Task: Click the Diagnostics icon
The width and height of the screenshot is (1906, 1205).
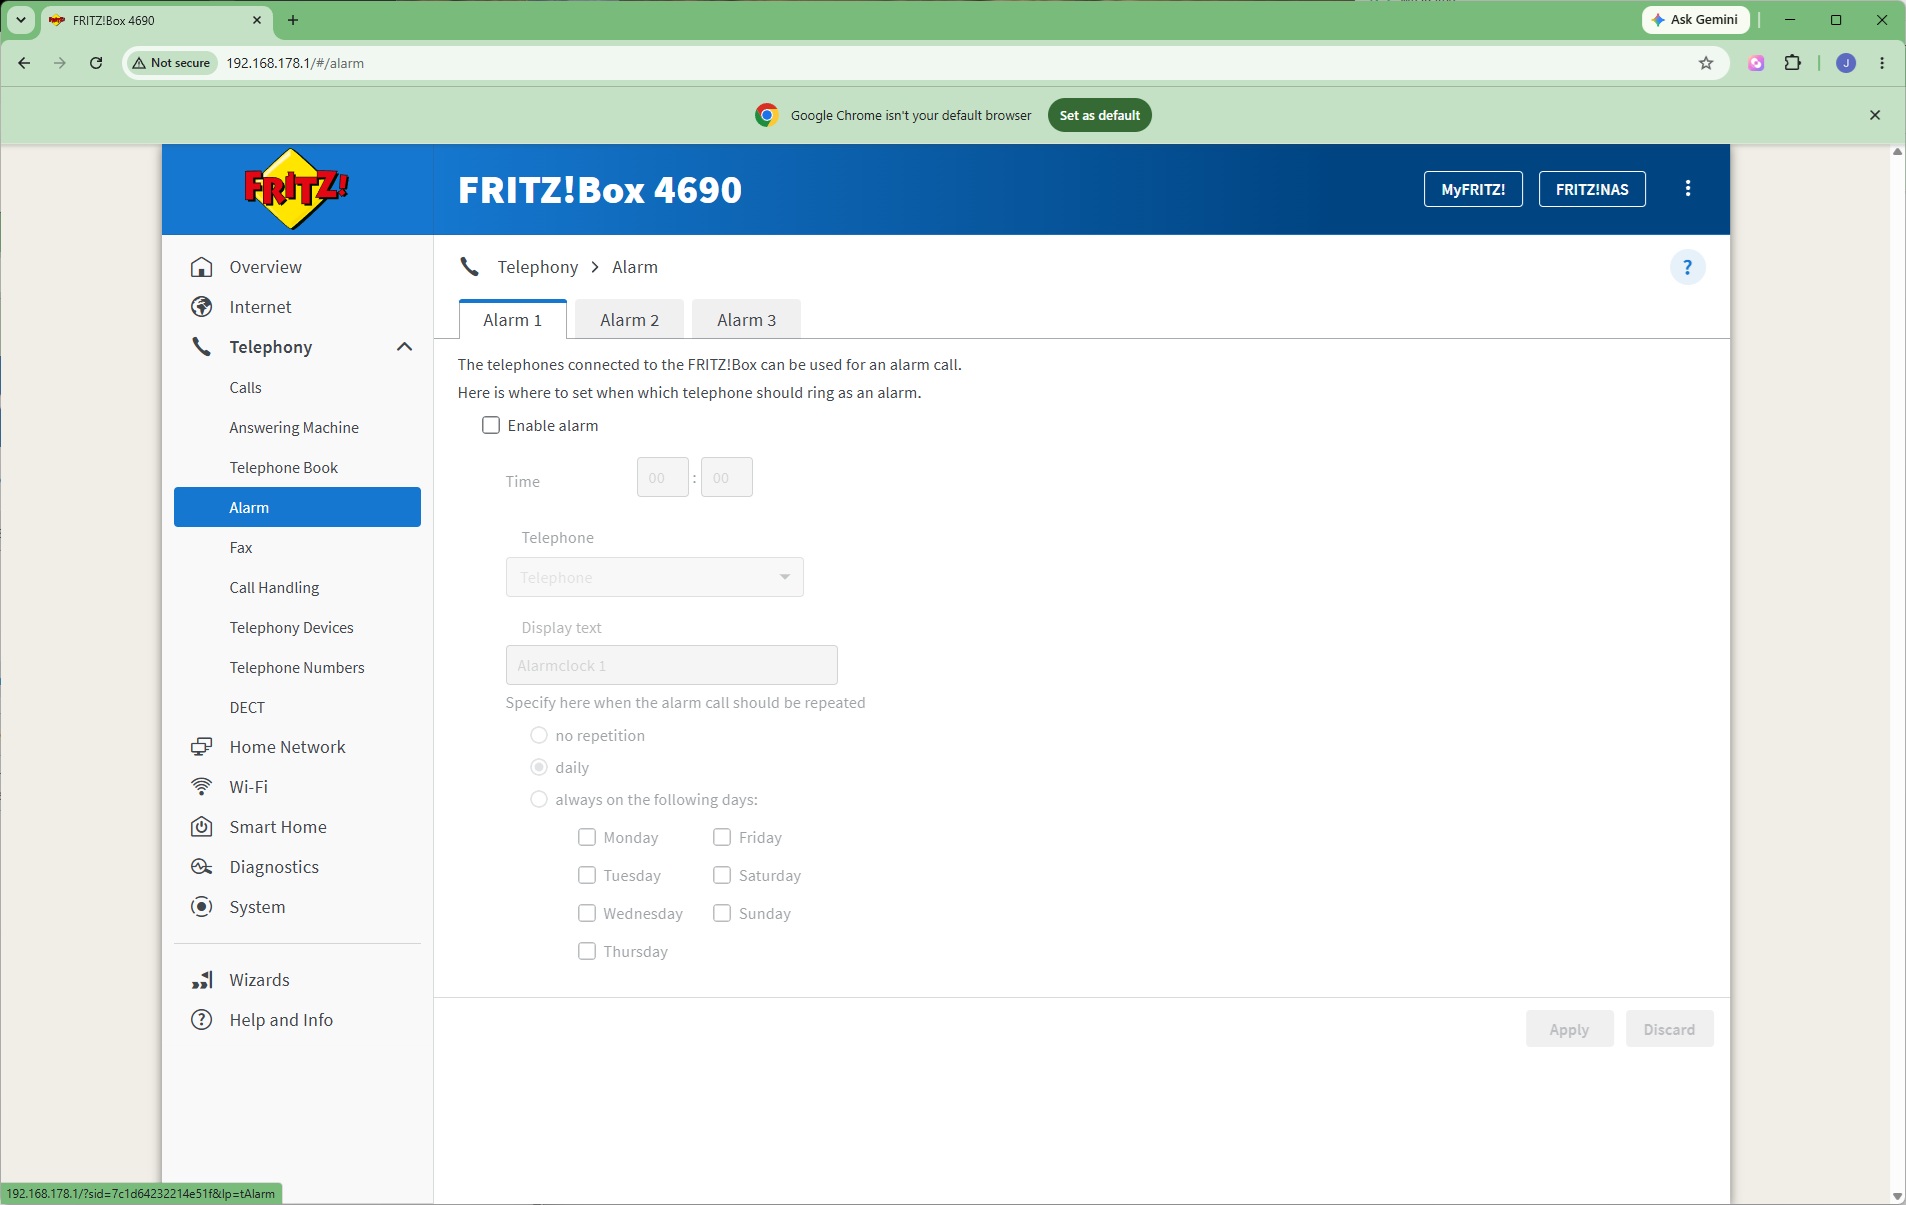Action: click(x=202, y=867)
